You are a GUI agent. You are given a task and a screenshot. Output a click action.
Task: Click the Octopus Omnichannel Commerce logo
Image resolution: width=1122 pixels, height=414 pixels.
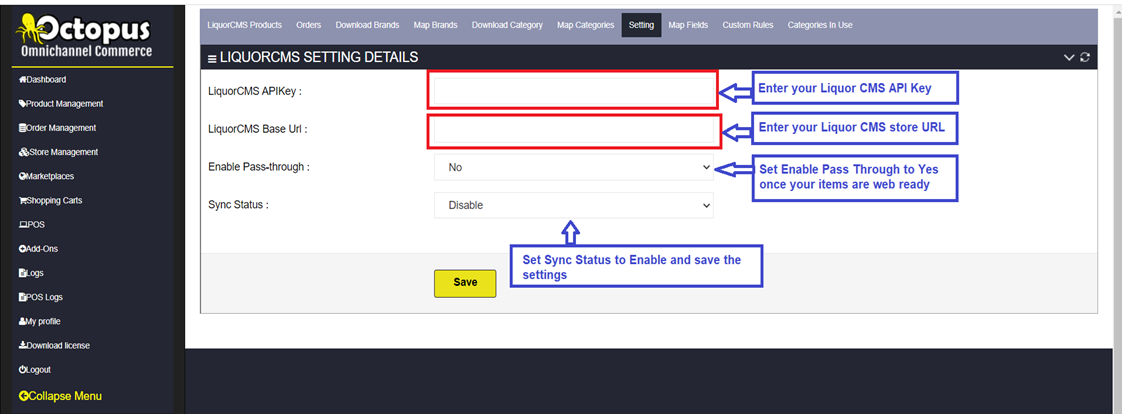pyautogui.click(x=84, y=36)
